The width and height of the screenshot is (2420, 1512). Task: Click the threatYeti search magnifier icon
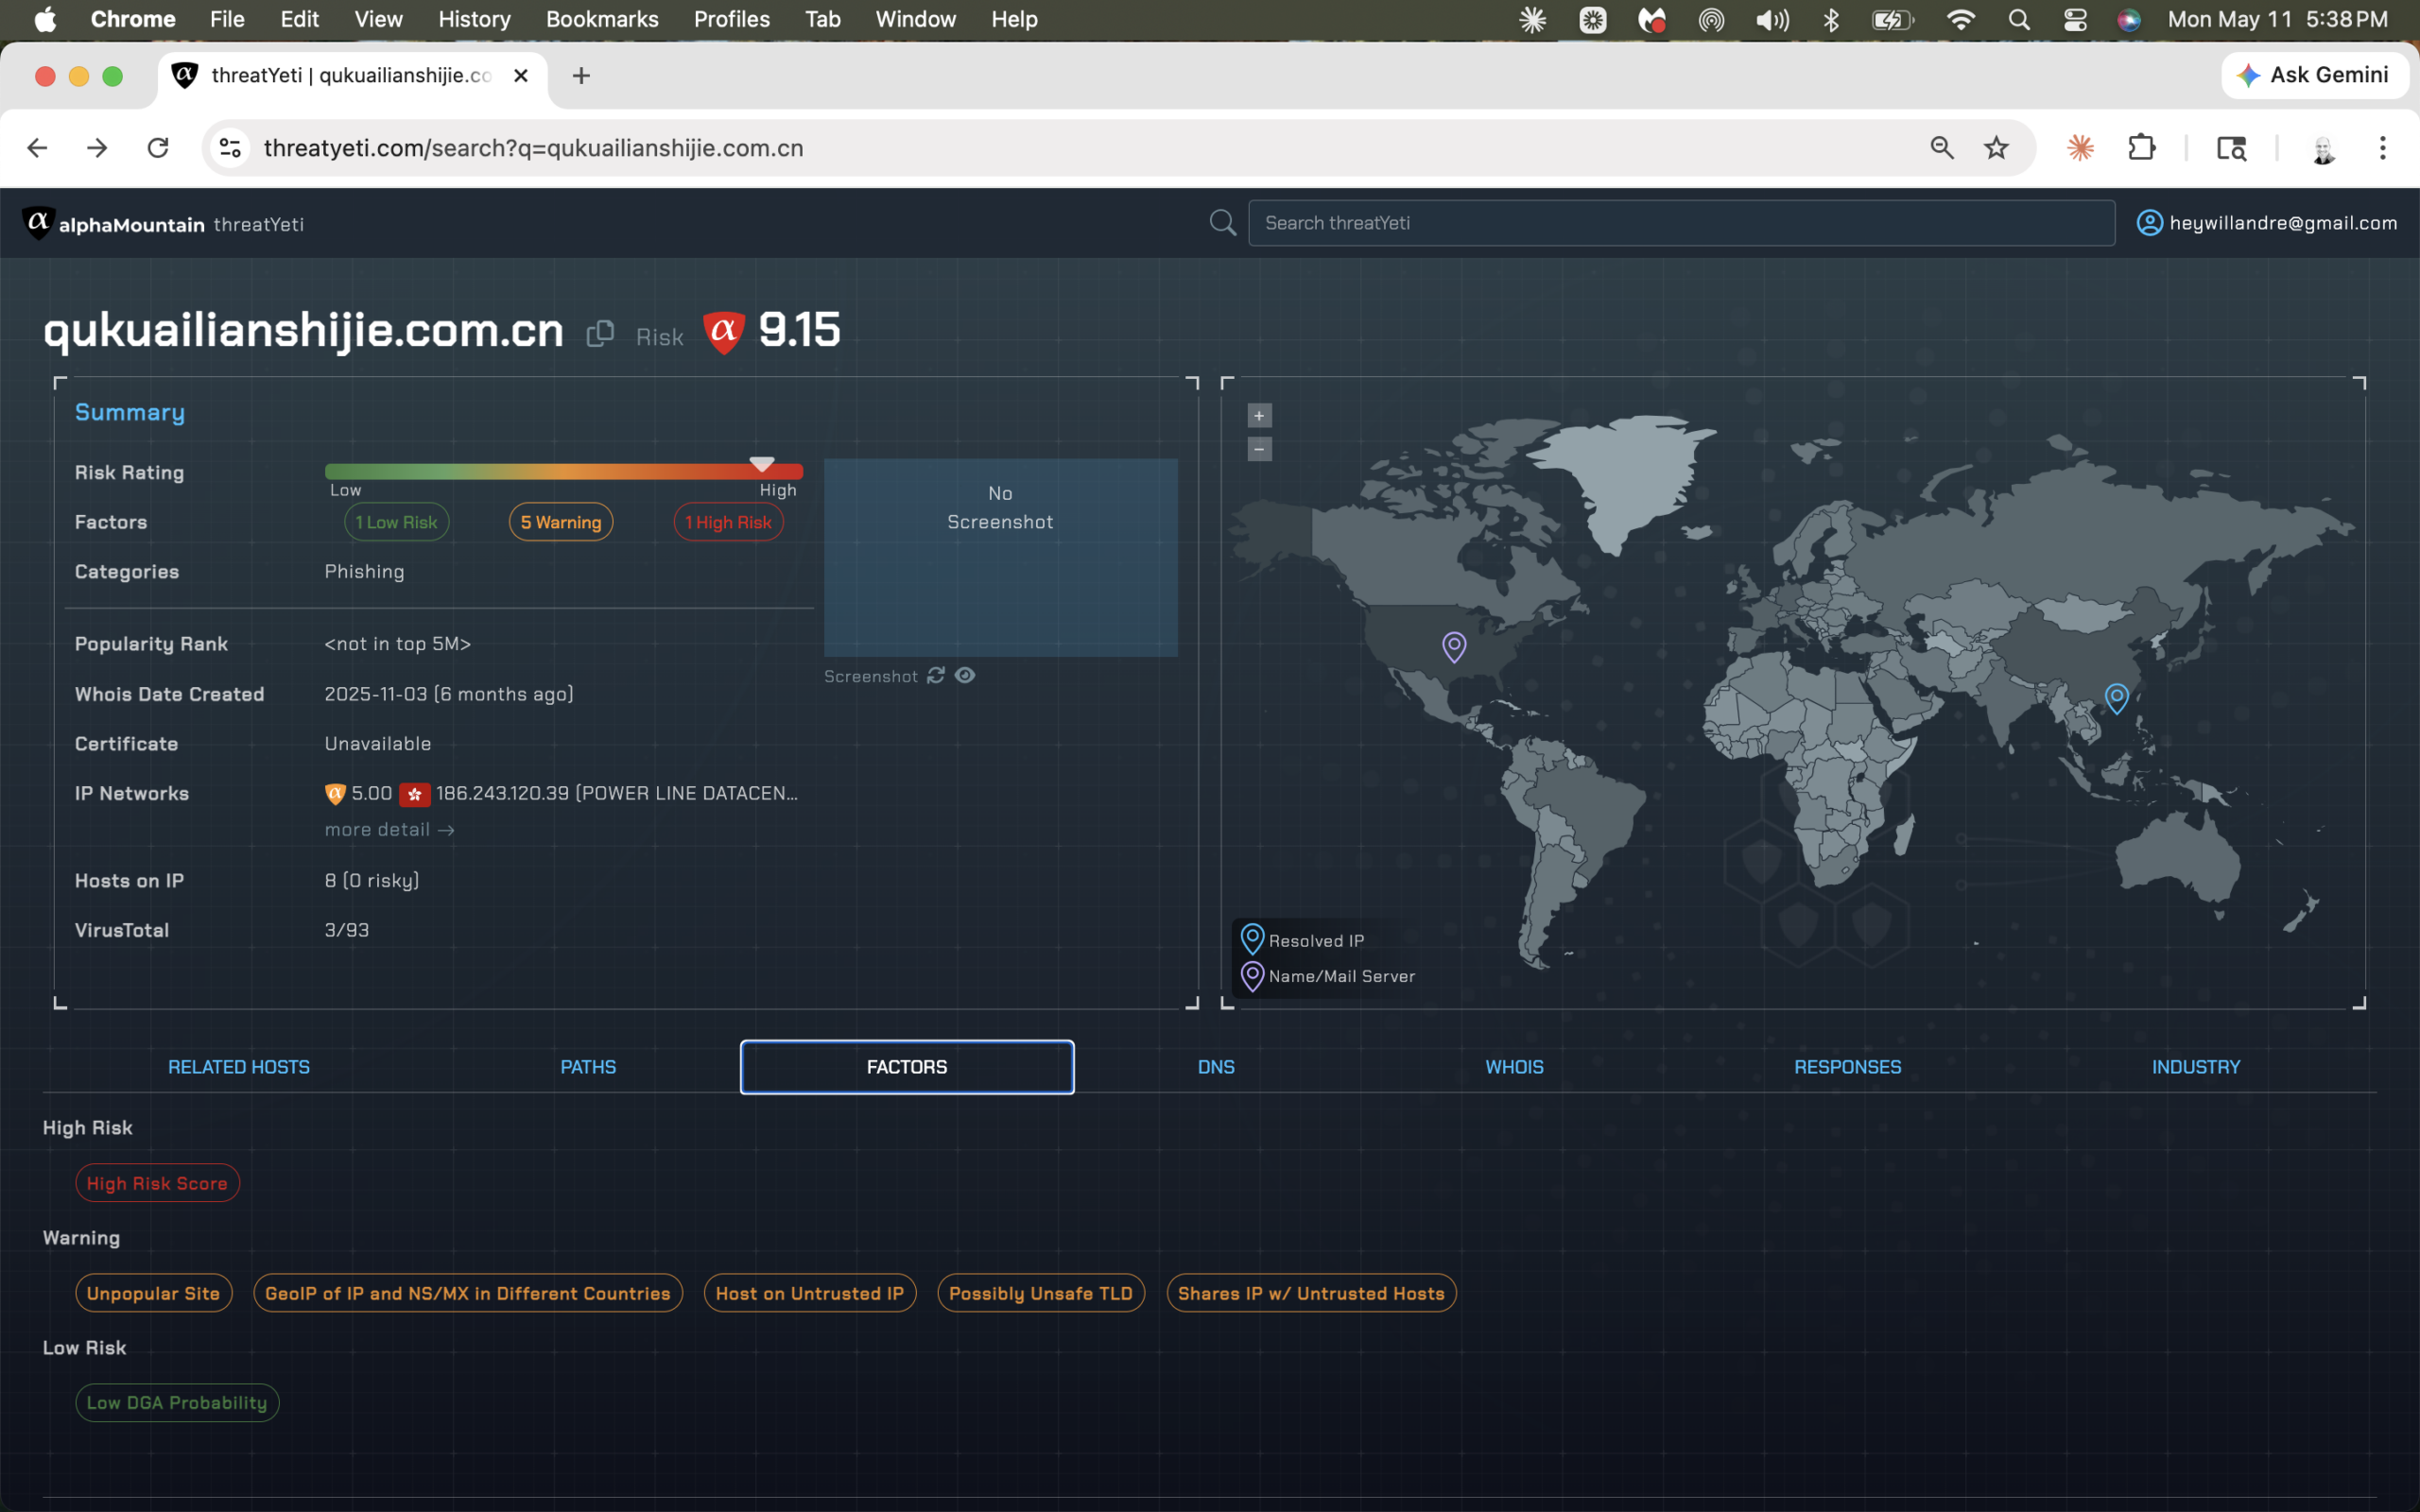pos(1223,223)
